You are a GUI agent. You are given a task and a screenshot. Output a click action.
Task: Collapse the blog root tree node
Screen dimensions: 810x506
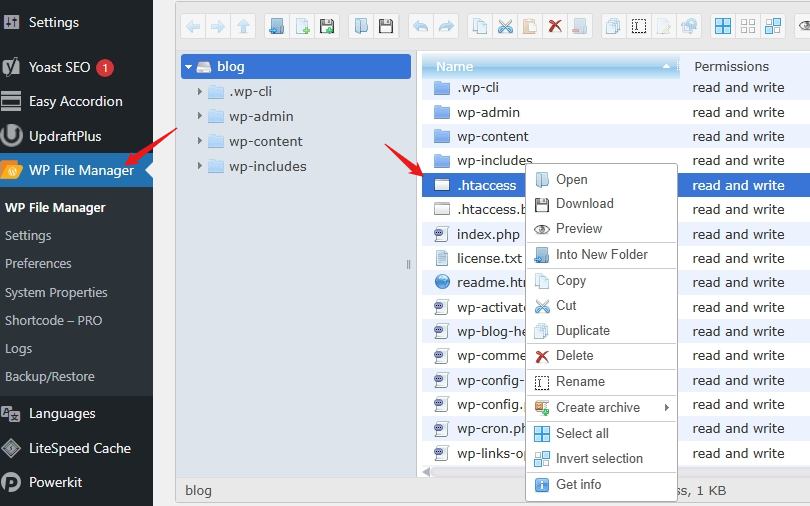189,67
